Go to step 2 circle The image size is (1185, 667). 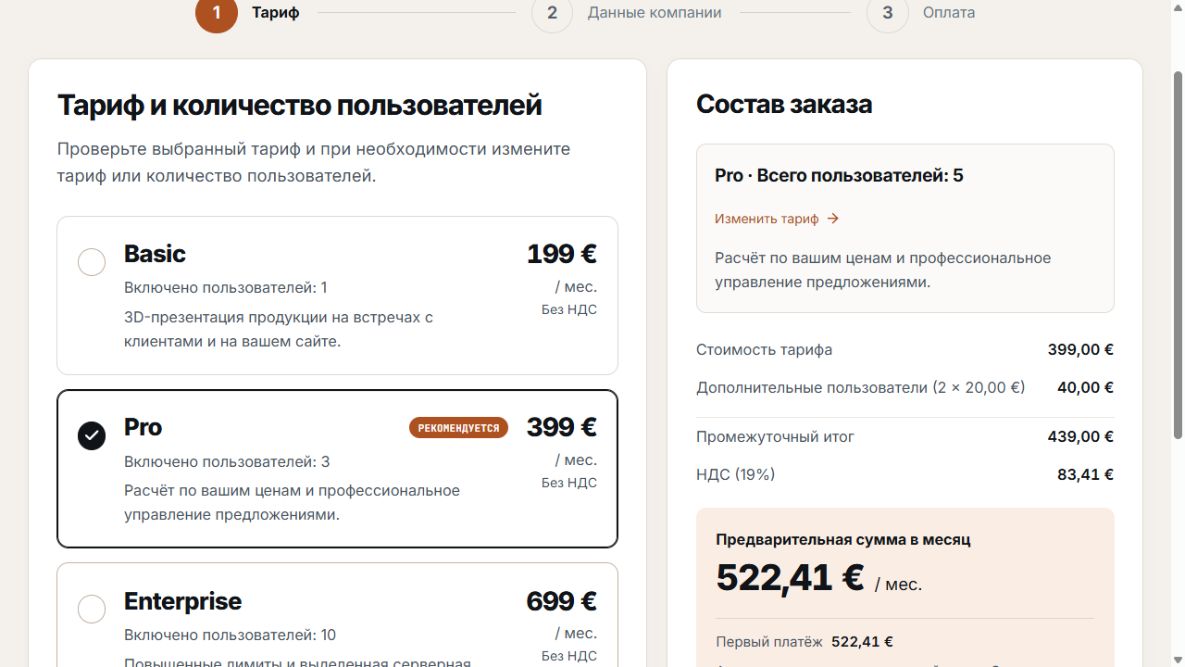552,12
